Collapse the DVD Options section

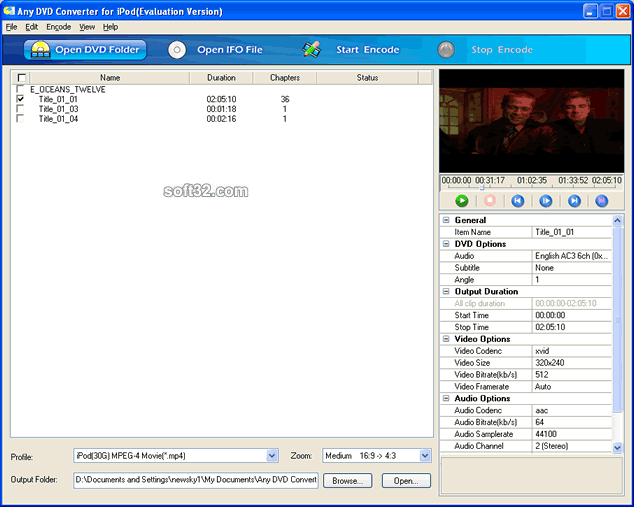tap(446, 244)
